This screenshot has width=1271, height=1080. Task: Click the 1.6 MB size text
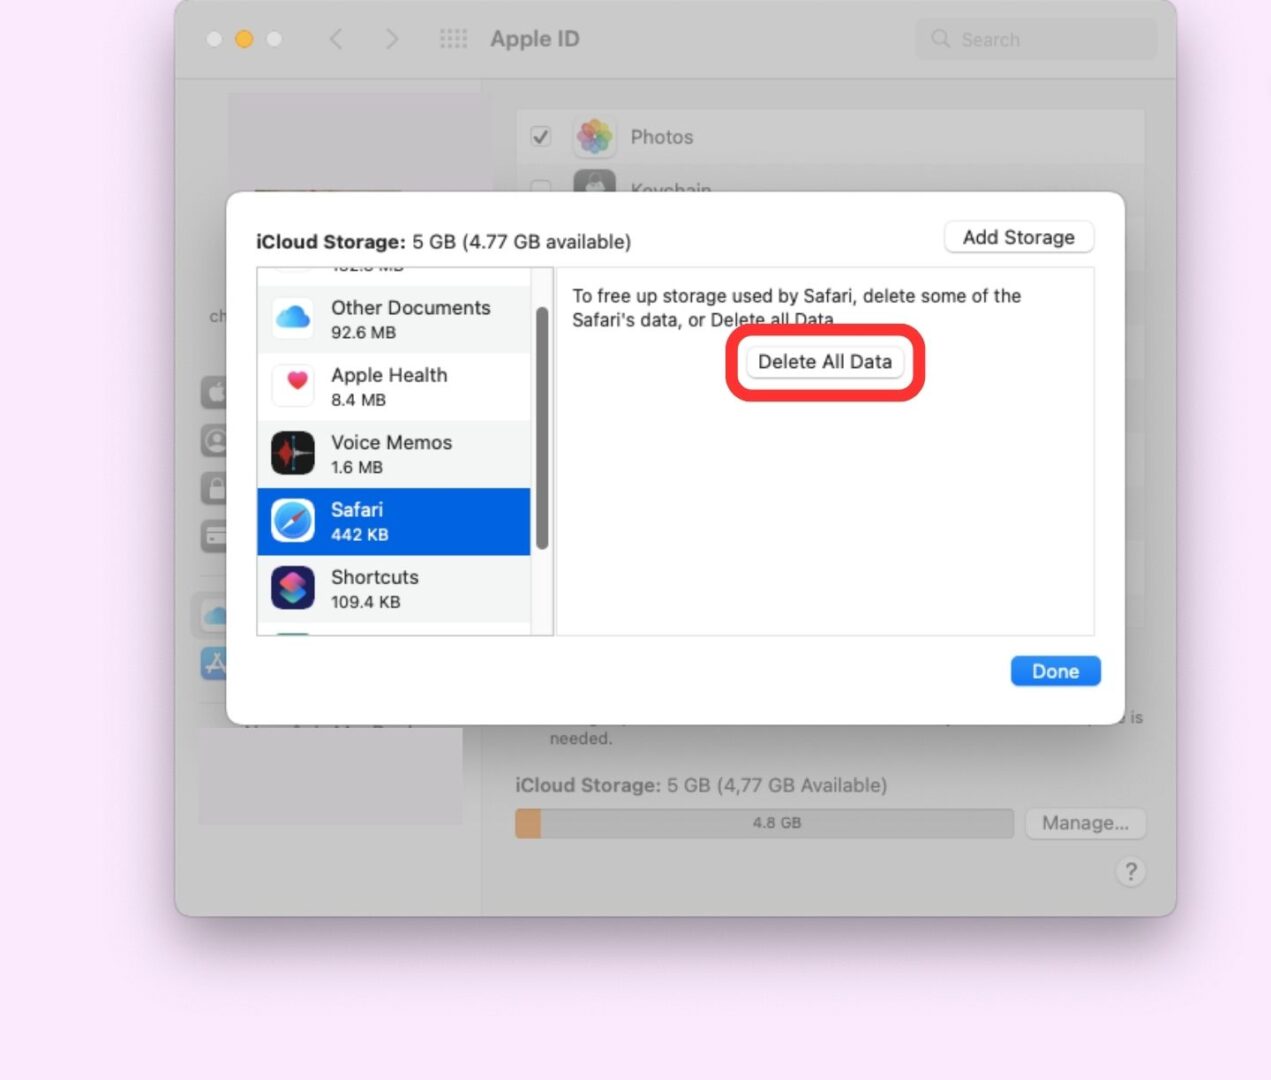tap(356, 467)
